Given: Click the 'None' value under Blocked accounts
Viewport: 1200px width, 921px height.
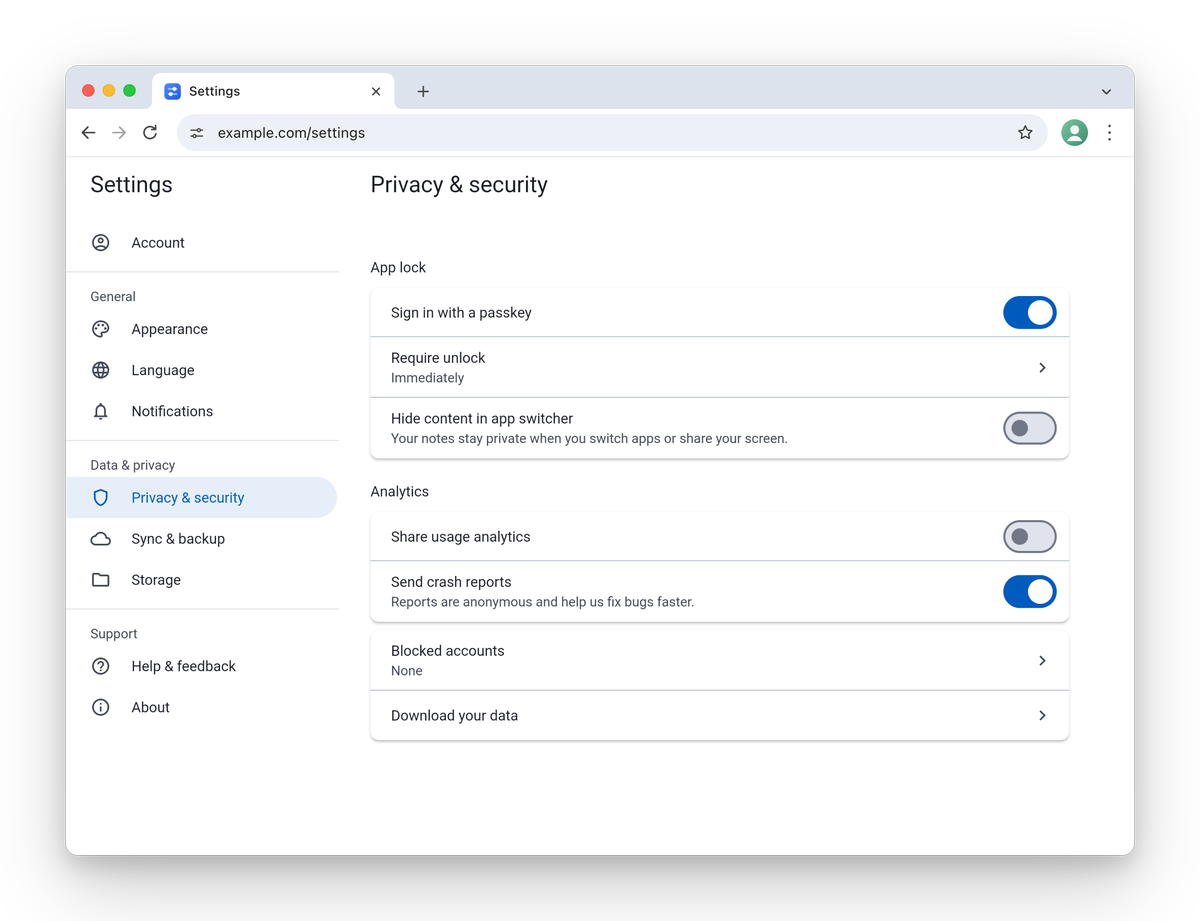Looking at the screenshot, I should pos(407,671).
